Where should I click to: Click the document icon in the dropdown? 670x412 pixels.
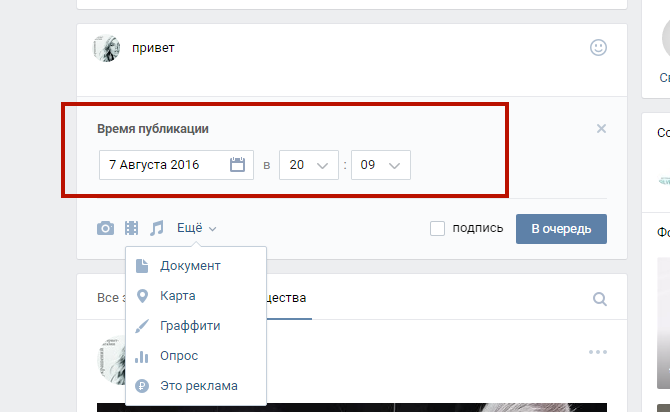click(x=142, y=266)
